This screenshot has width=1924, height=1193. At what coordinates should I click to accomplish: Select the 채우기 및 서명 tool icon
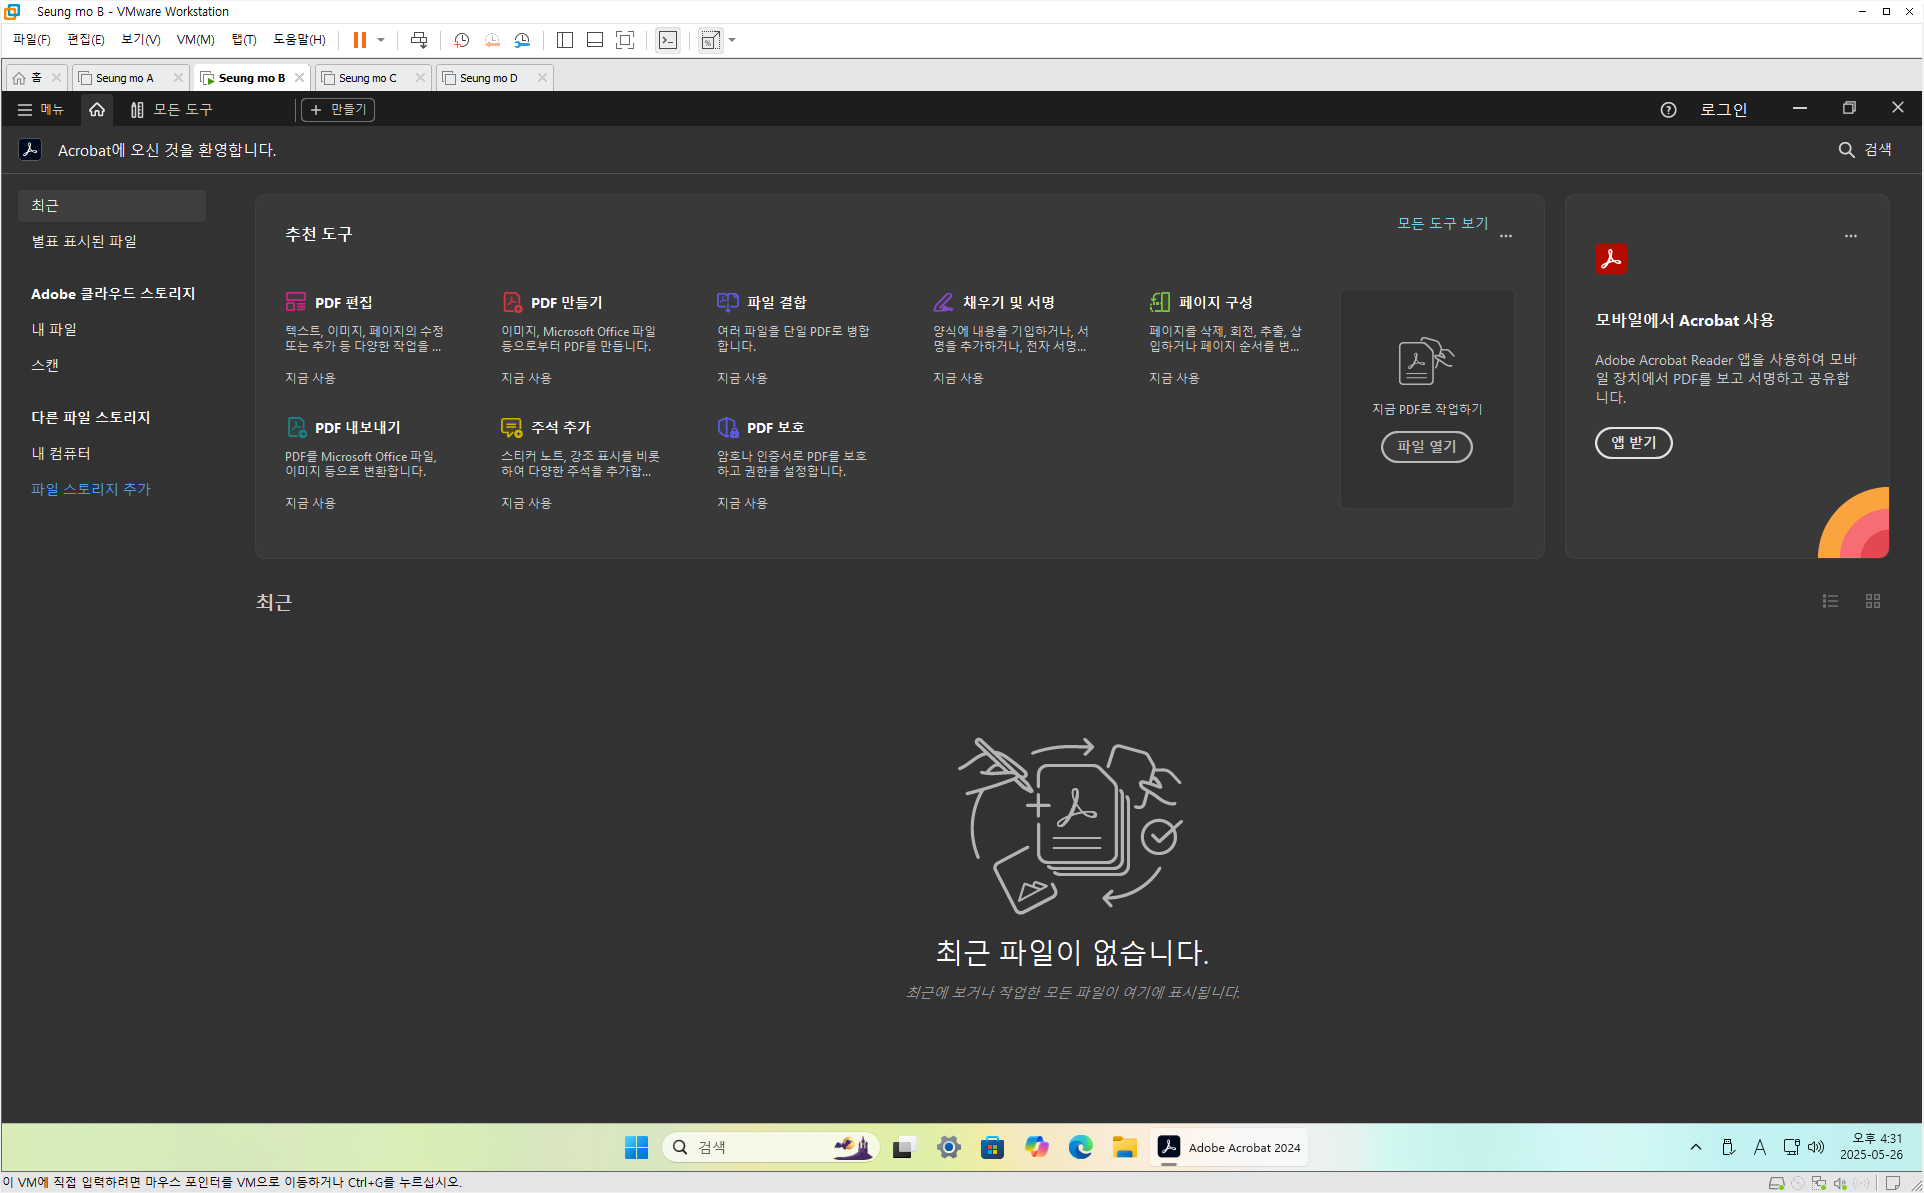943,302
